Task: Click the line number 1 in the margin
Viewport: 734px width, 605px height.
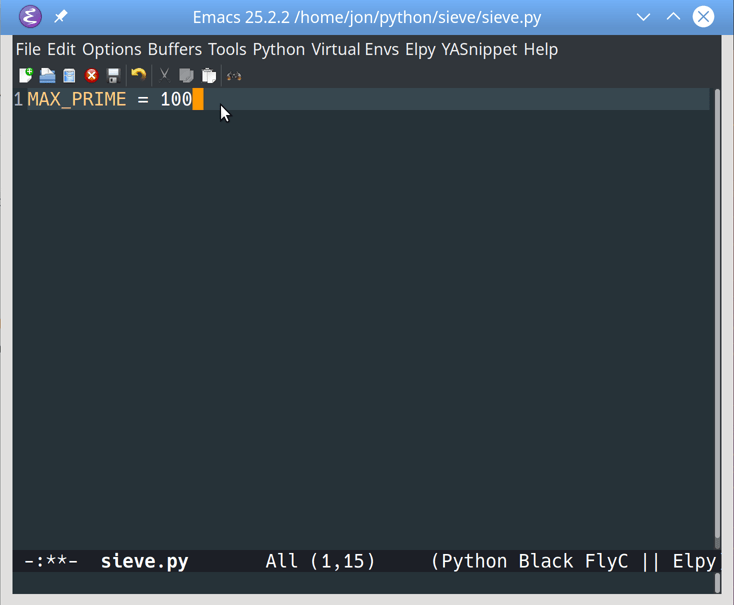Action: pyautogui.click(x=18, y=99)
